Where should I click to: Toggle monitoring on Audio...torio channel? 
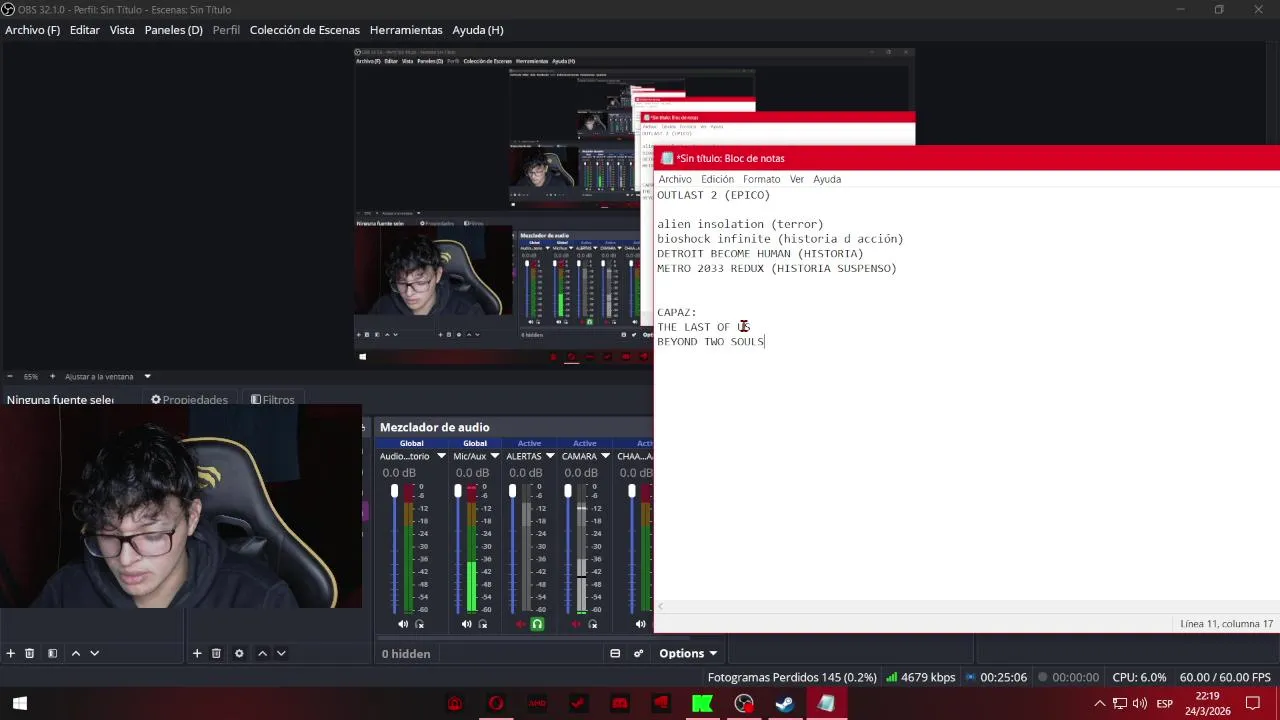pyautogui.click(x=420, y=624)
